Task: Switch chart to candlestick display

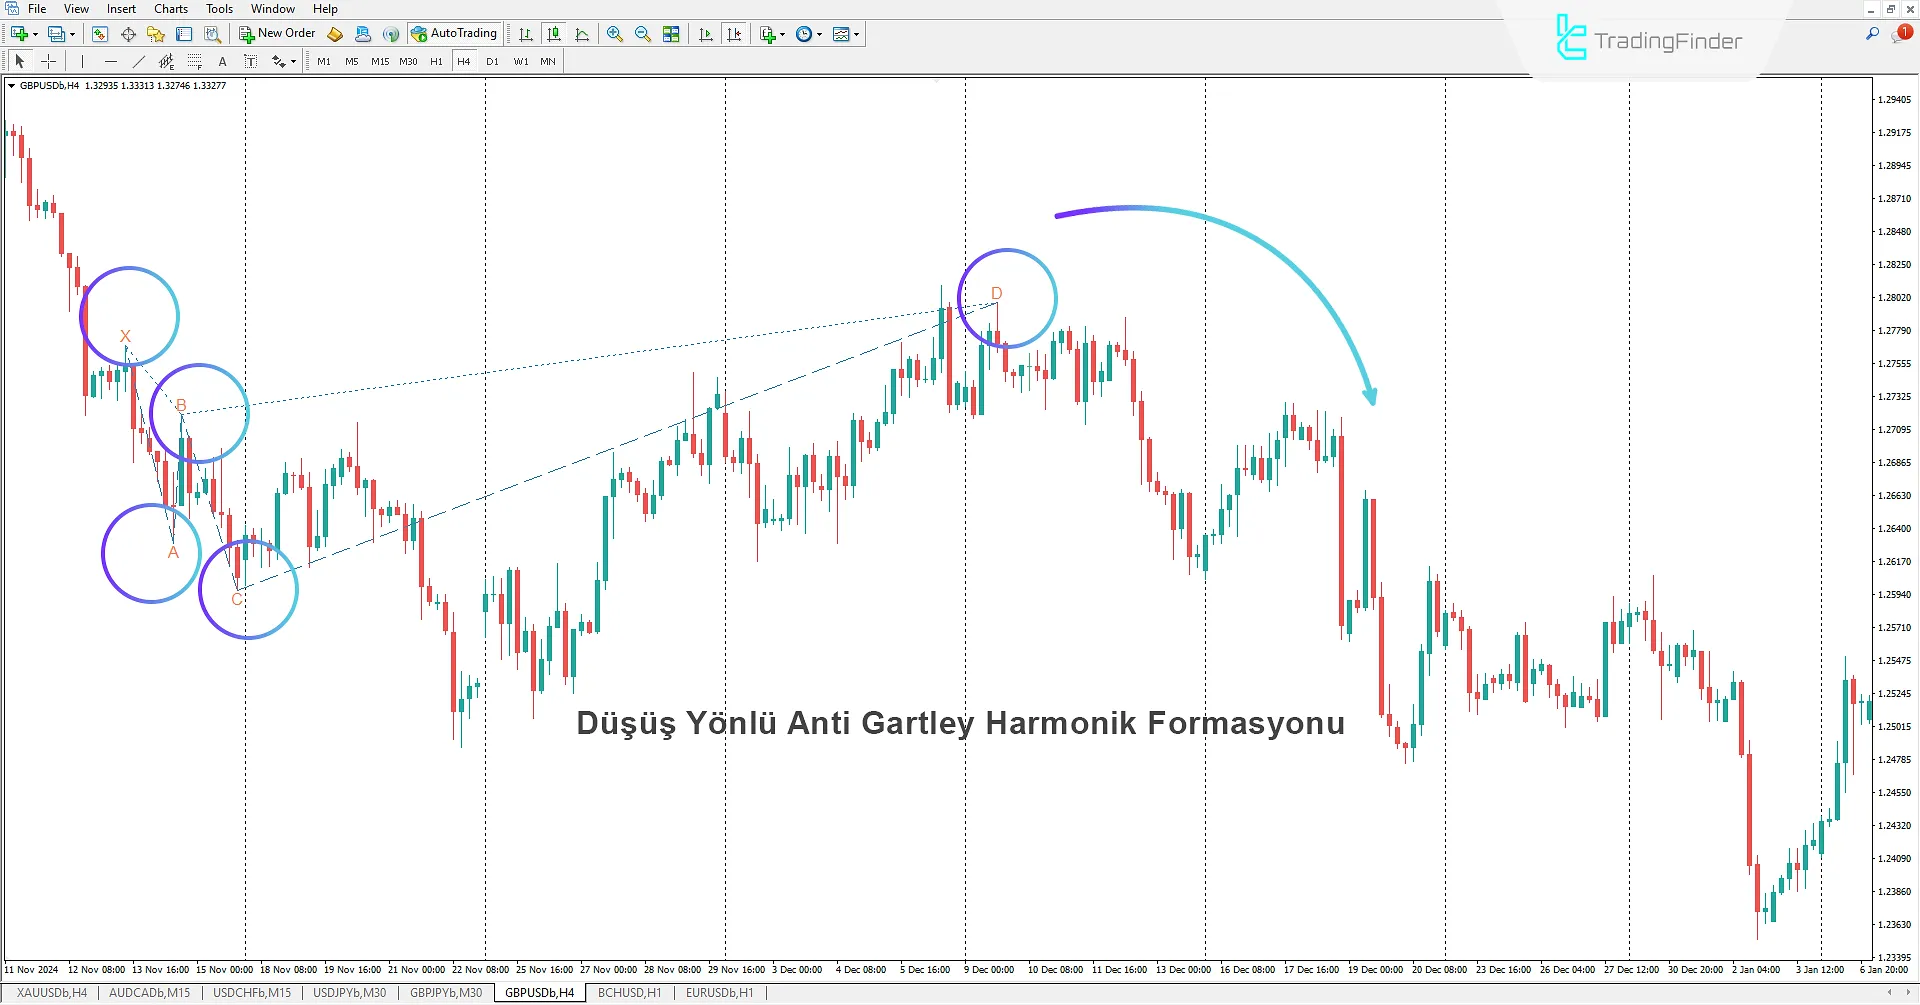Action: pos(555,33)
